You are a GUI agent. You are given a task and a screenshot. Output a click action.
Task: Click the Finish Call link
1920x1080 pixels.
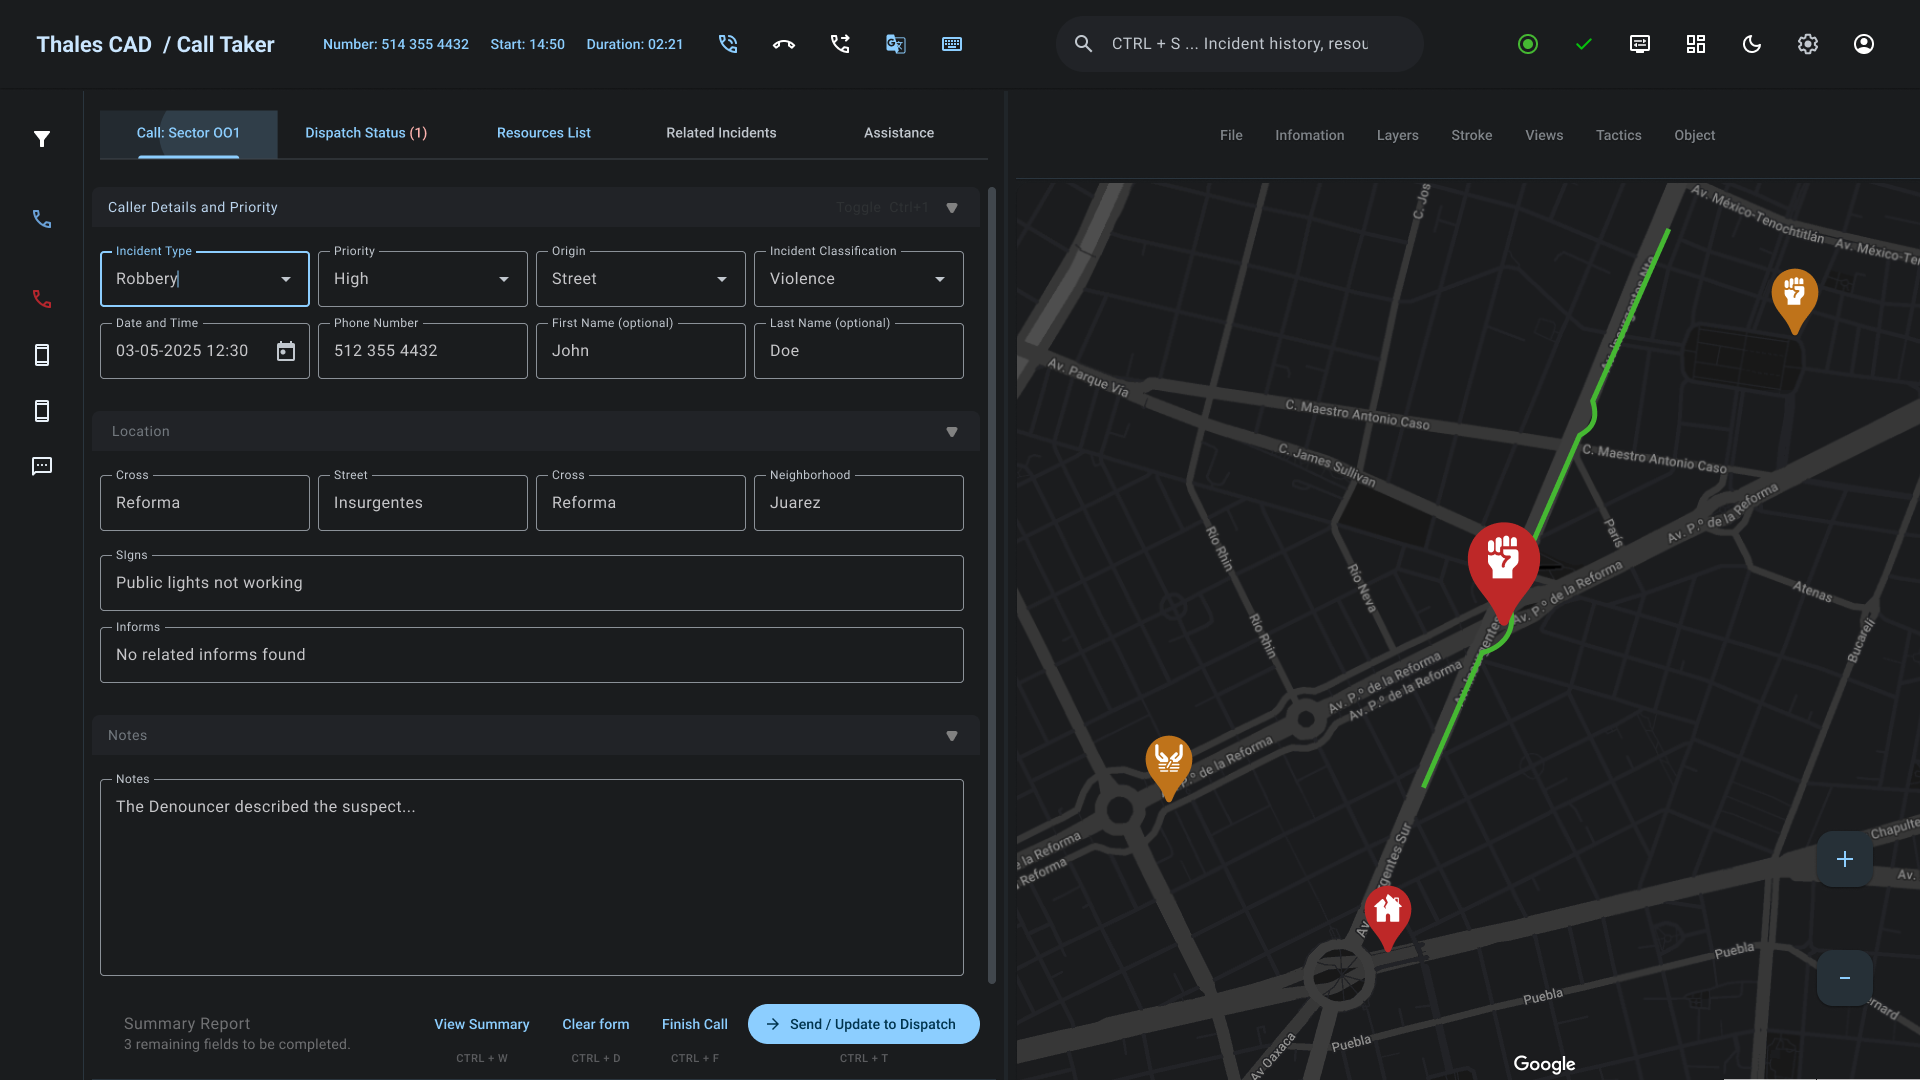click(694, 1024)
